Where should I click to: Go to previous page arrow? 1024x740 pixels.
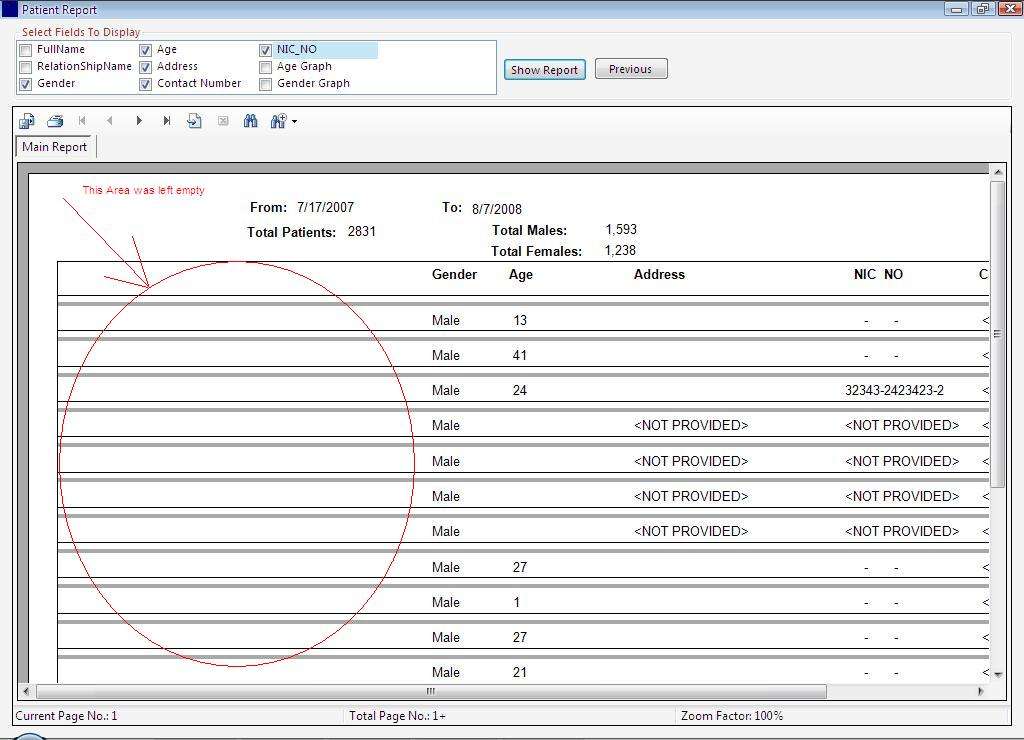110,121
